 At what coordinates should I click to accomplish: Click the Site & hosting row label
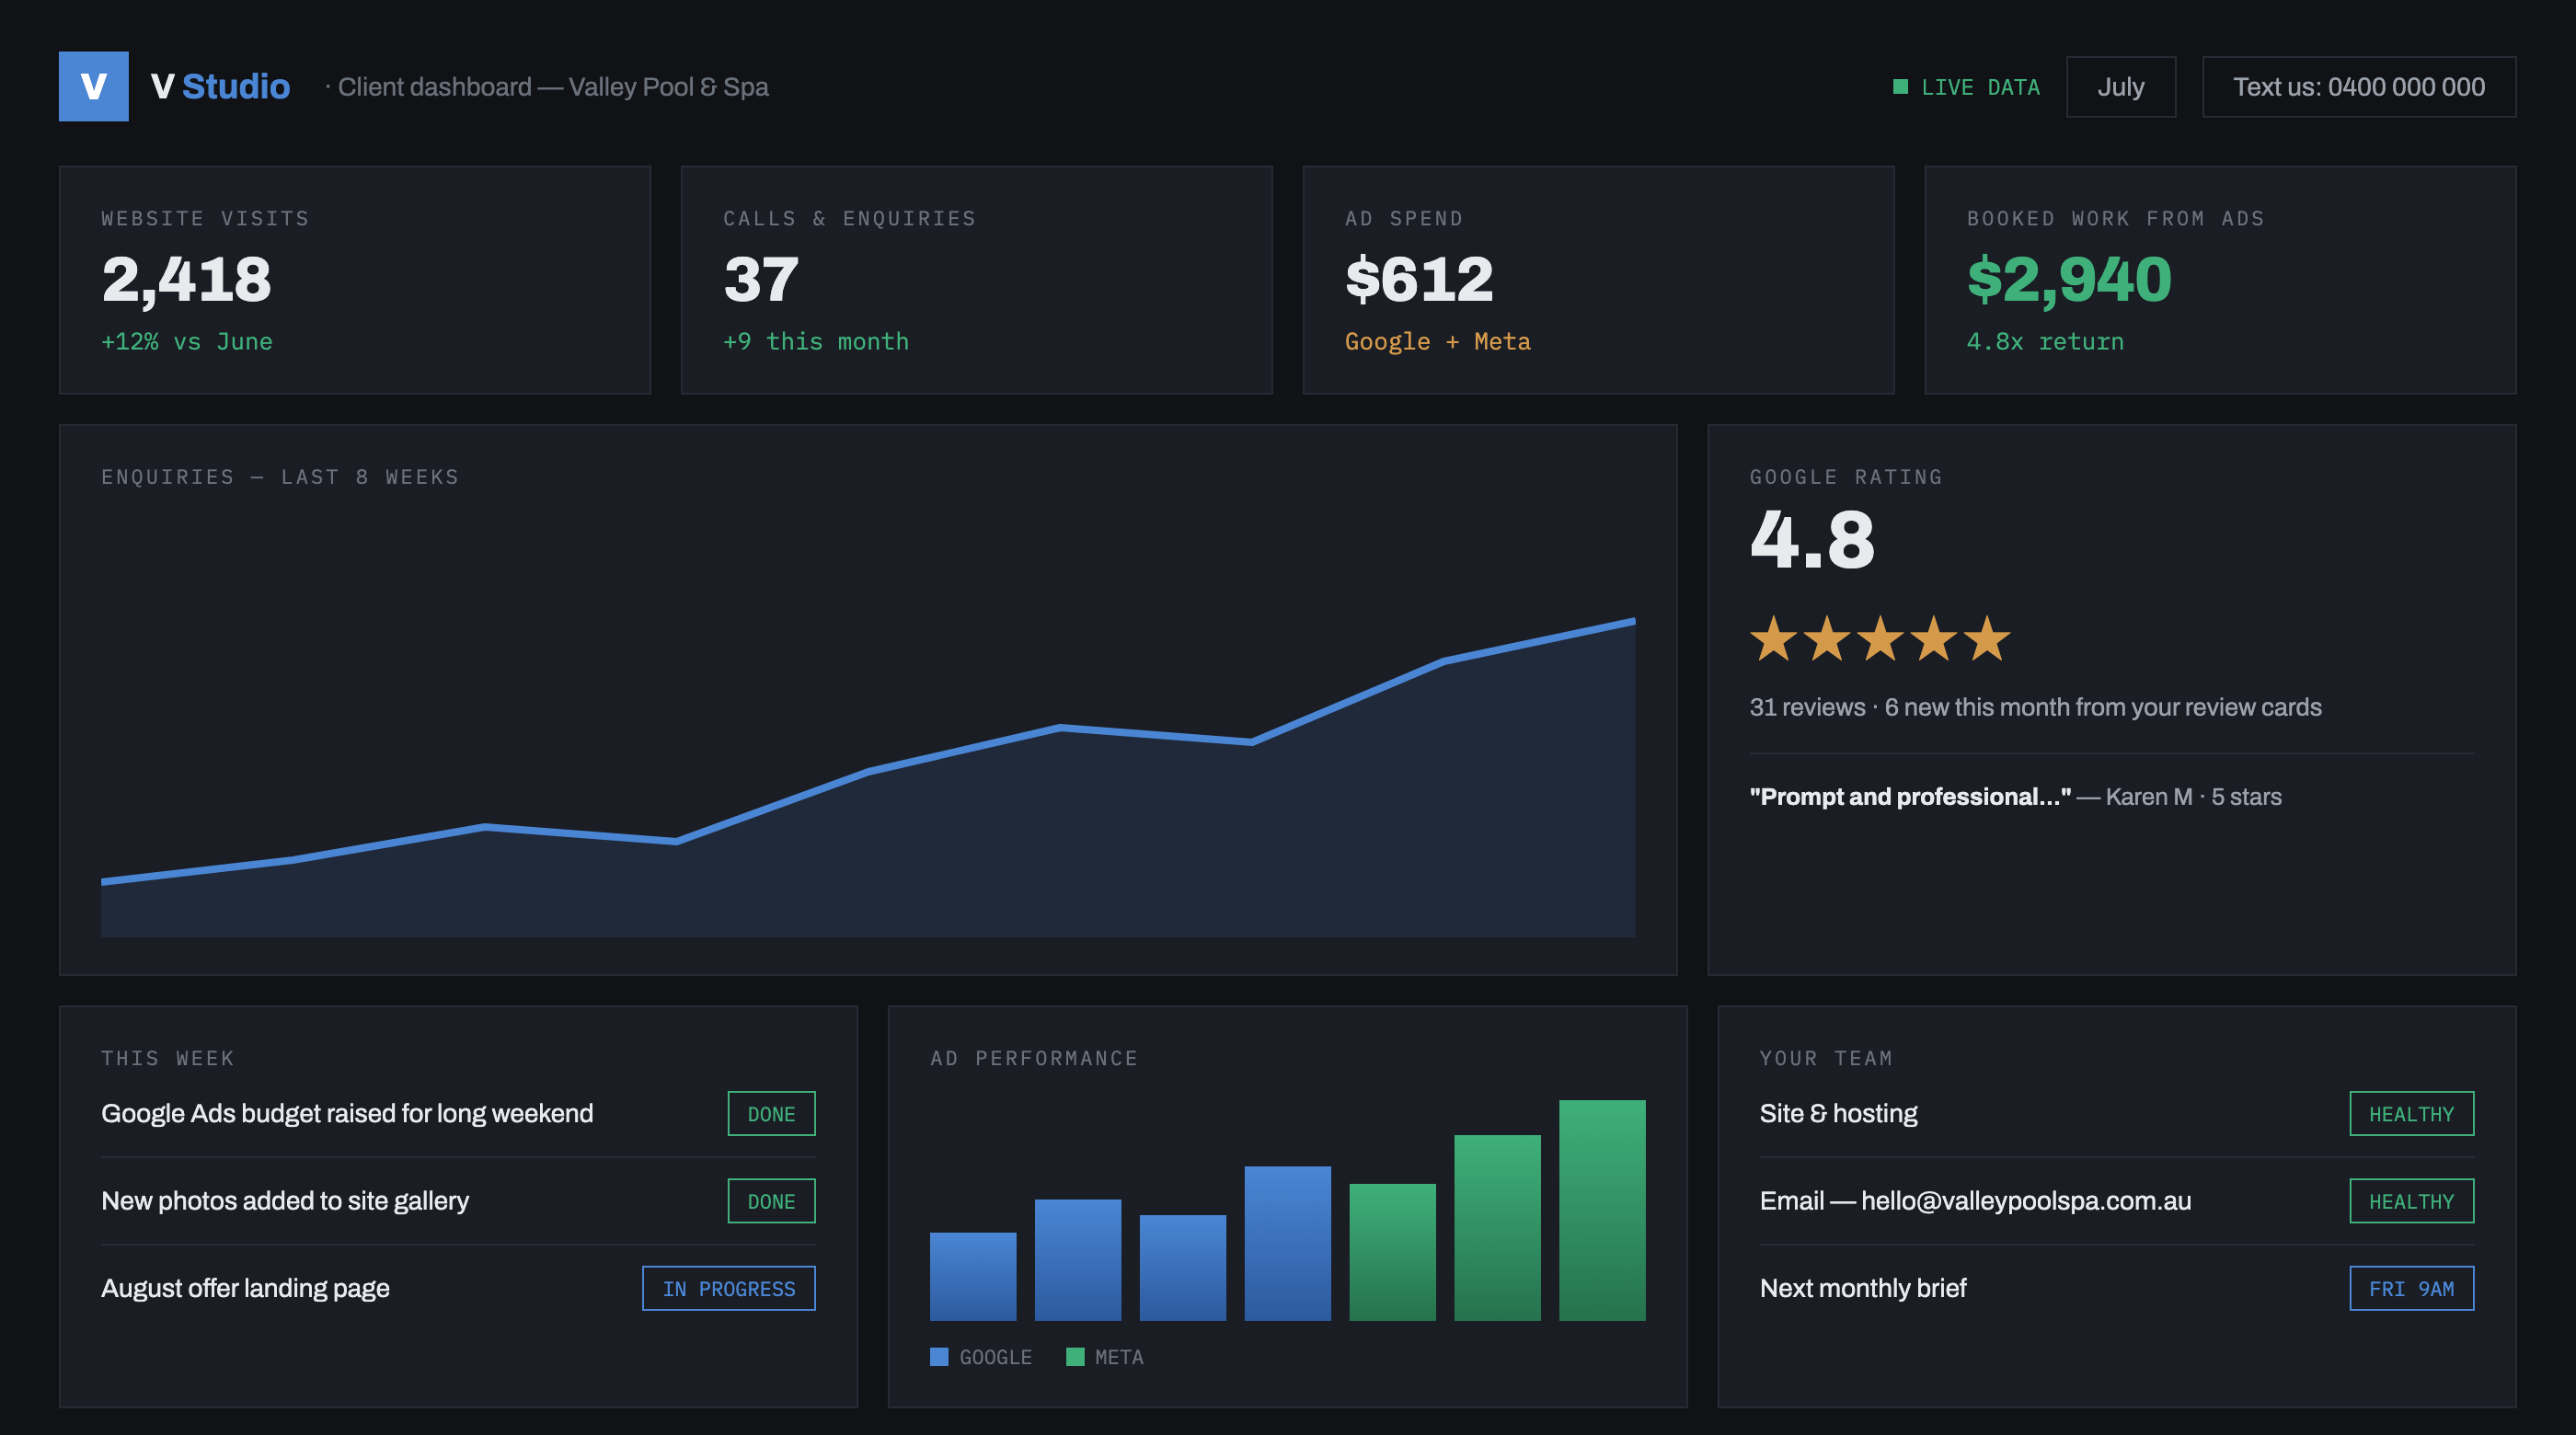(x=1838, y=1113)
